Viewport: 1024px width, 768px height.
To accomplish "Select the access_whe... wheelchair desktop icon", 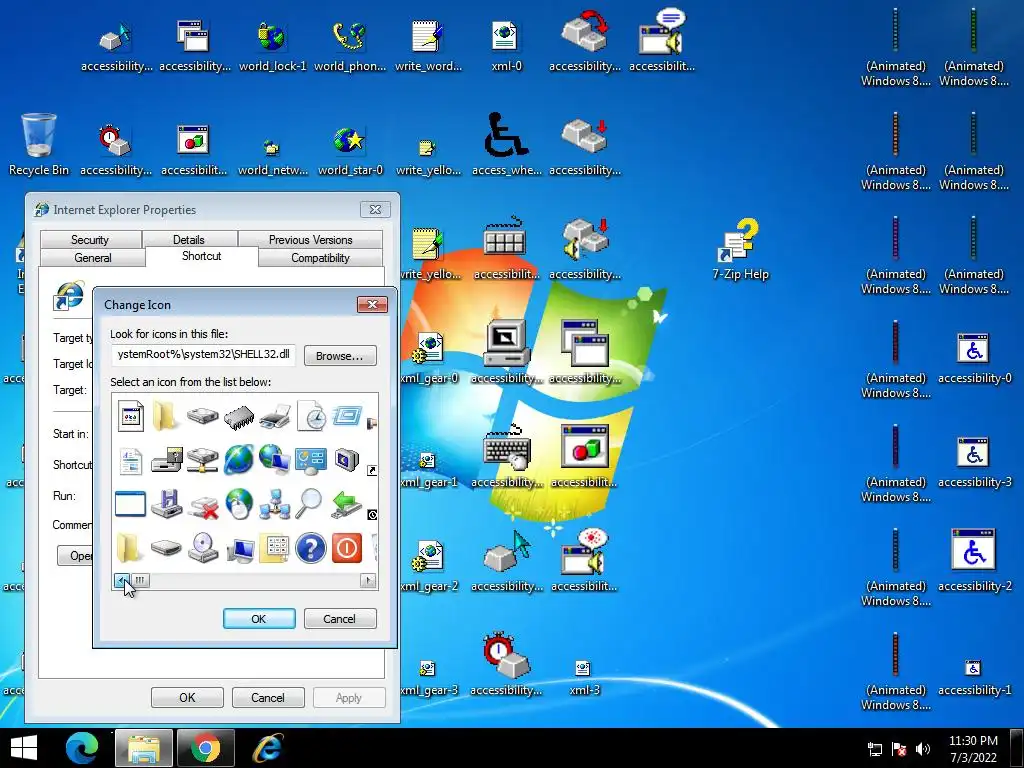I will (506, 144).
